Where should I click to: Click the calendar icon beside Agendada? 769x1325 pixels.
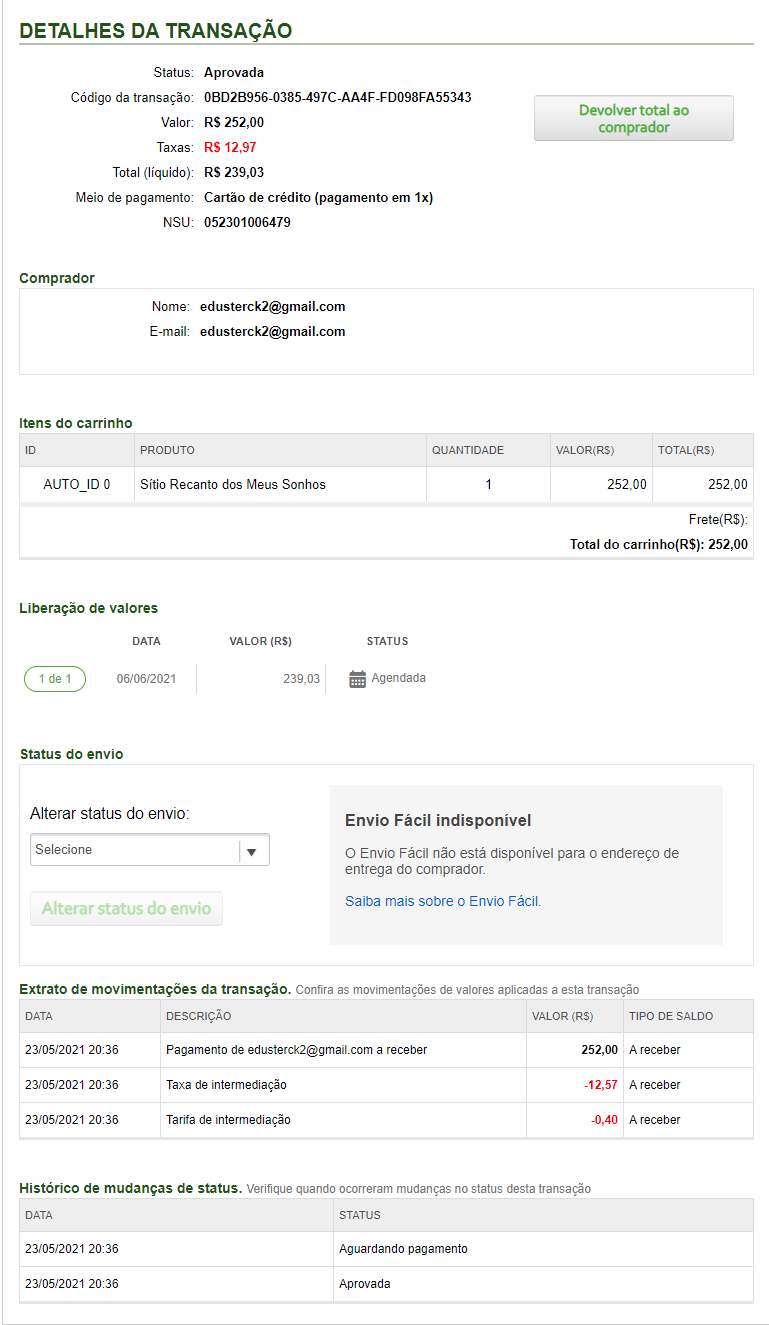coord(357,679)
